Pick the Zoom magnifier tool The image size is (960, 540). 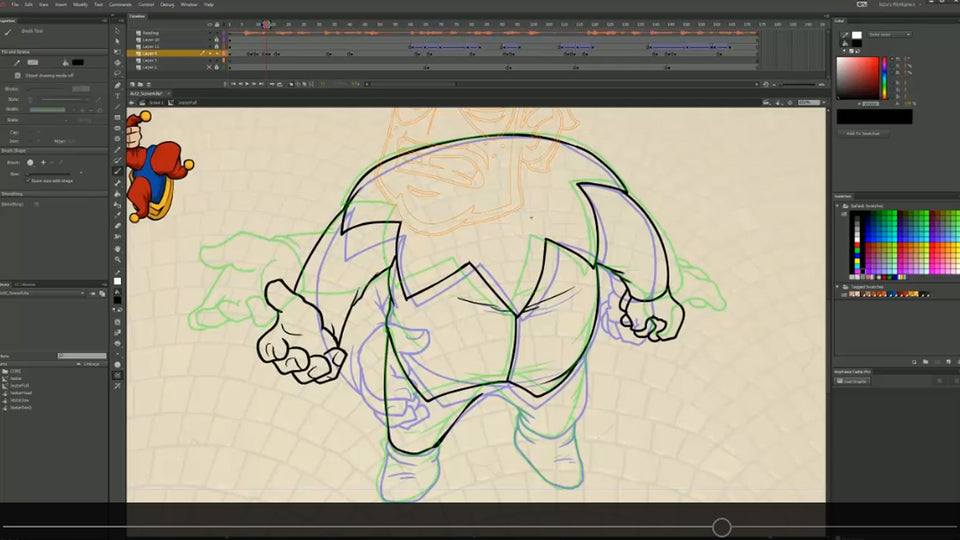[x=117, y=259]
